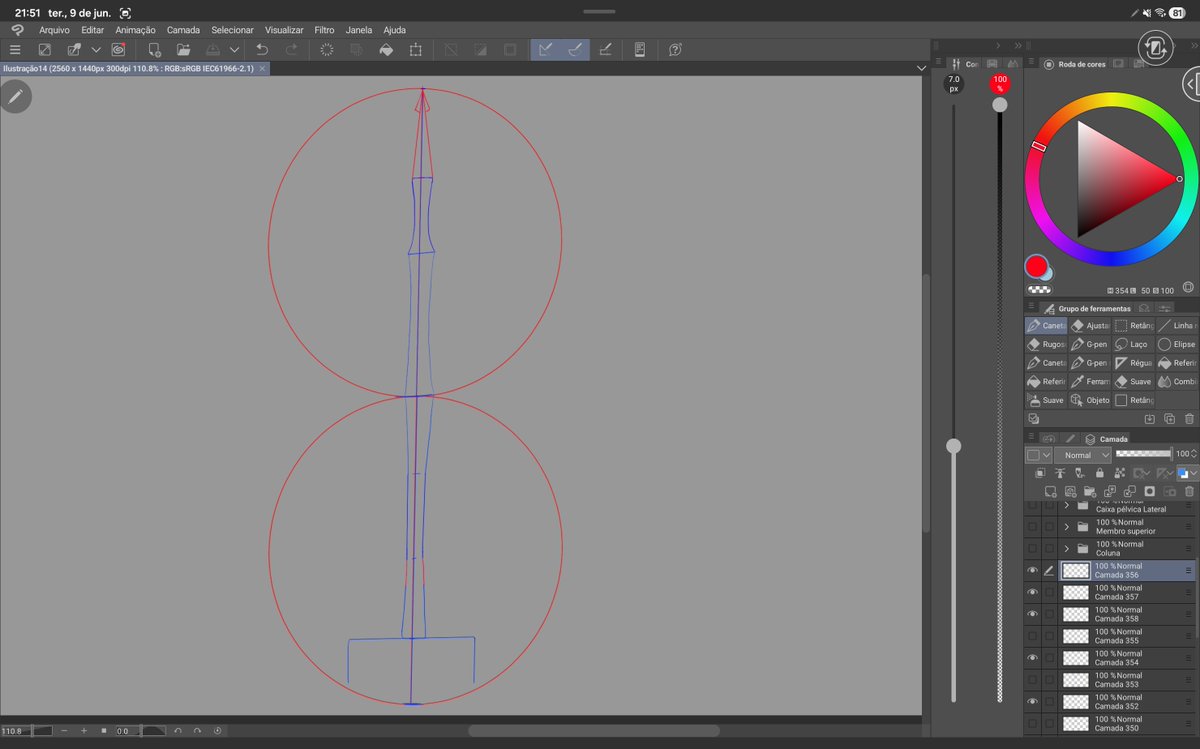This screenshot has width=1200, height=749.
Task: Show layer Camada 355
Action: coord(1033,637)
